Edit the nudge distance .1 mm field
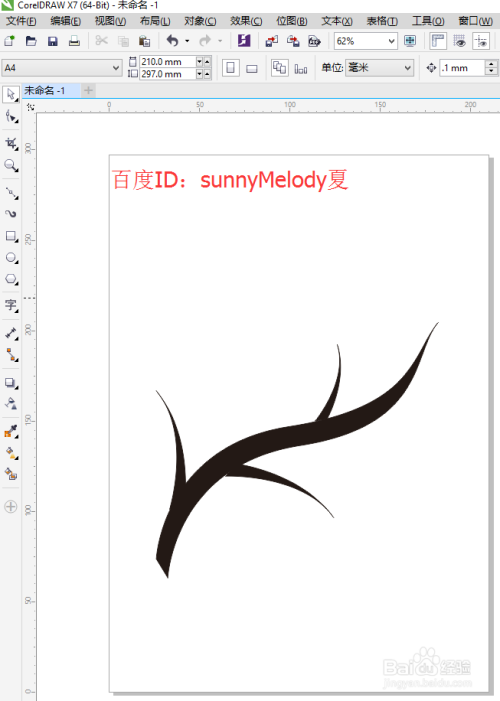Viewport: 500px width, 701px height. [x=462, y=68]
